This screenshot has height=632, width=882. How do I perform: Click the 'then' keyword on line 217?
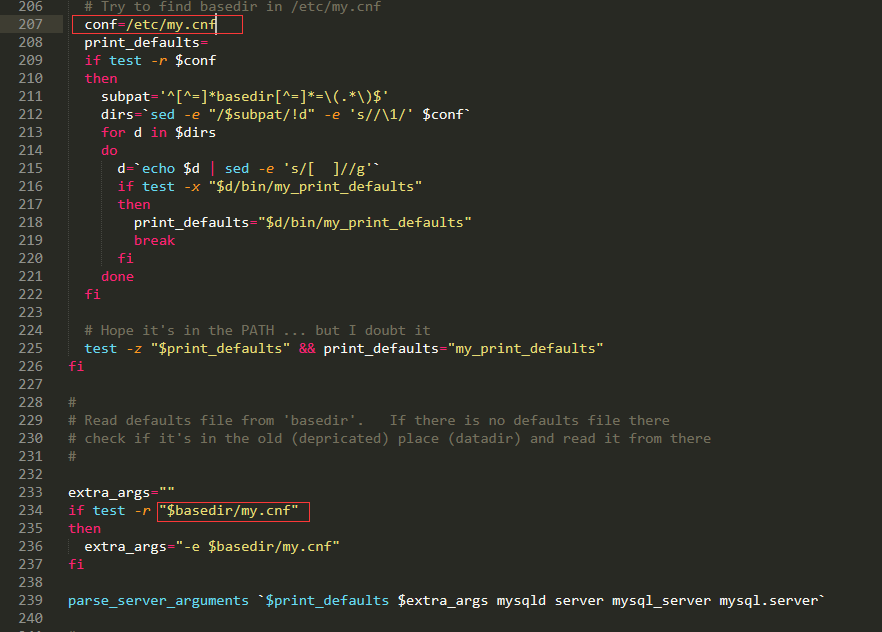click(134, 205)
